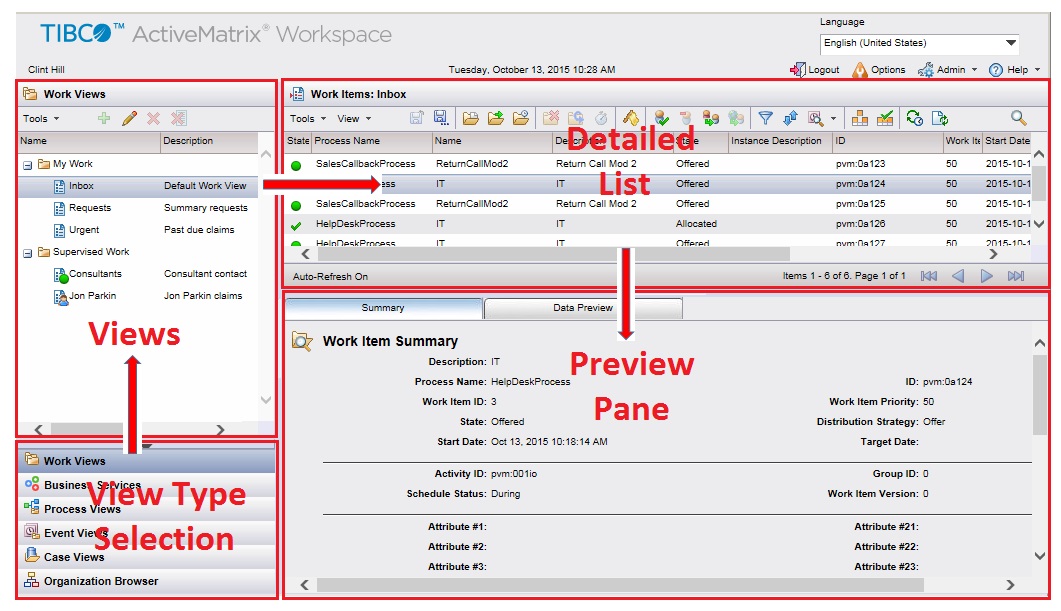The width and height of the screenshot is (1061, 611).
Task: Click the preview pane vertical scrollbar thumb
Action: (x=1040, y=394)
